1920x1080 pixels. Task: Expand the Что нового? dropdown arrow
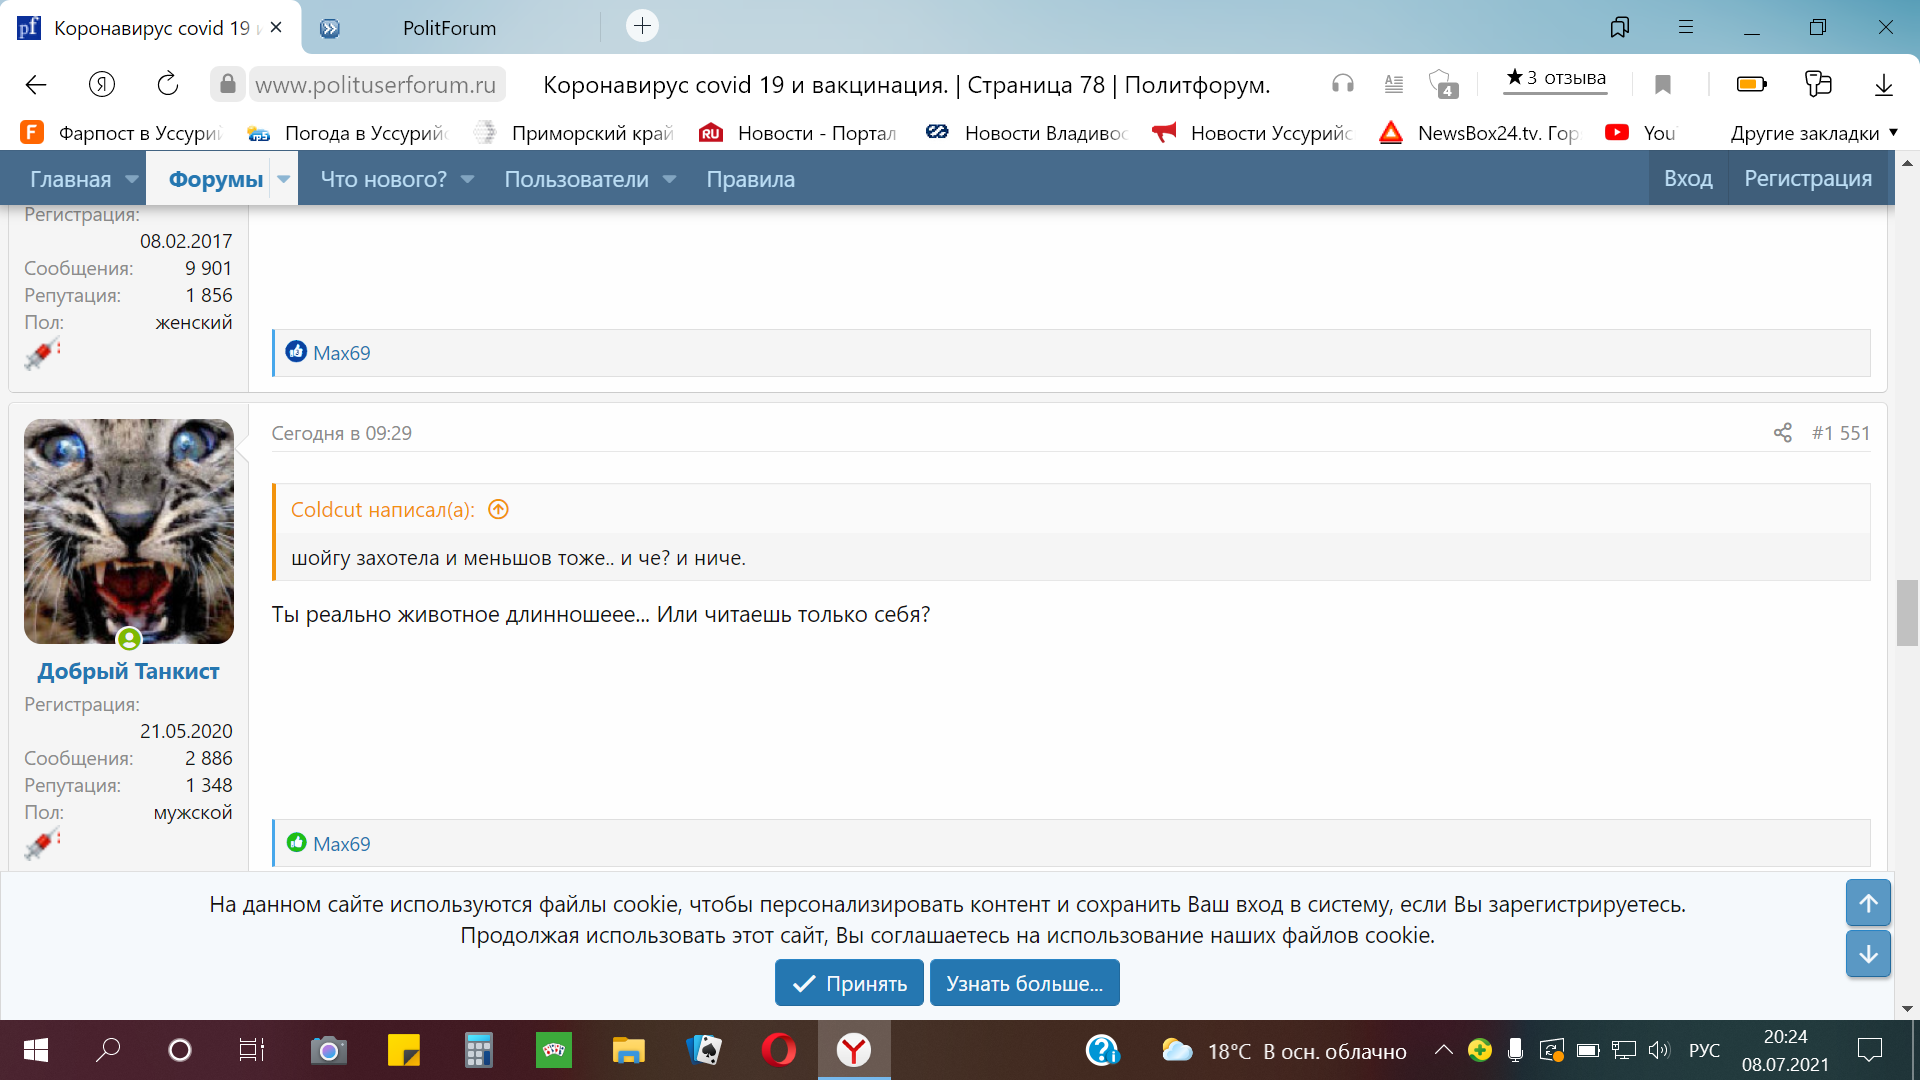click(x=467, y=179)
